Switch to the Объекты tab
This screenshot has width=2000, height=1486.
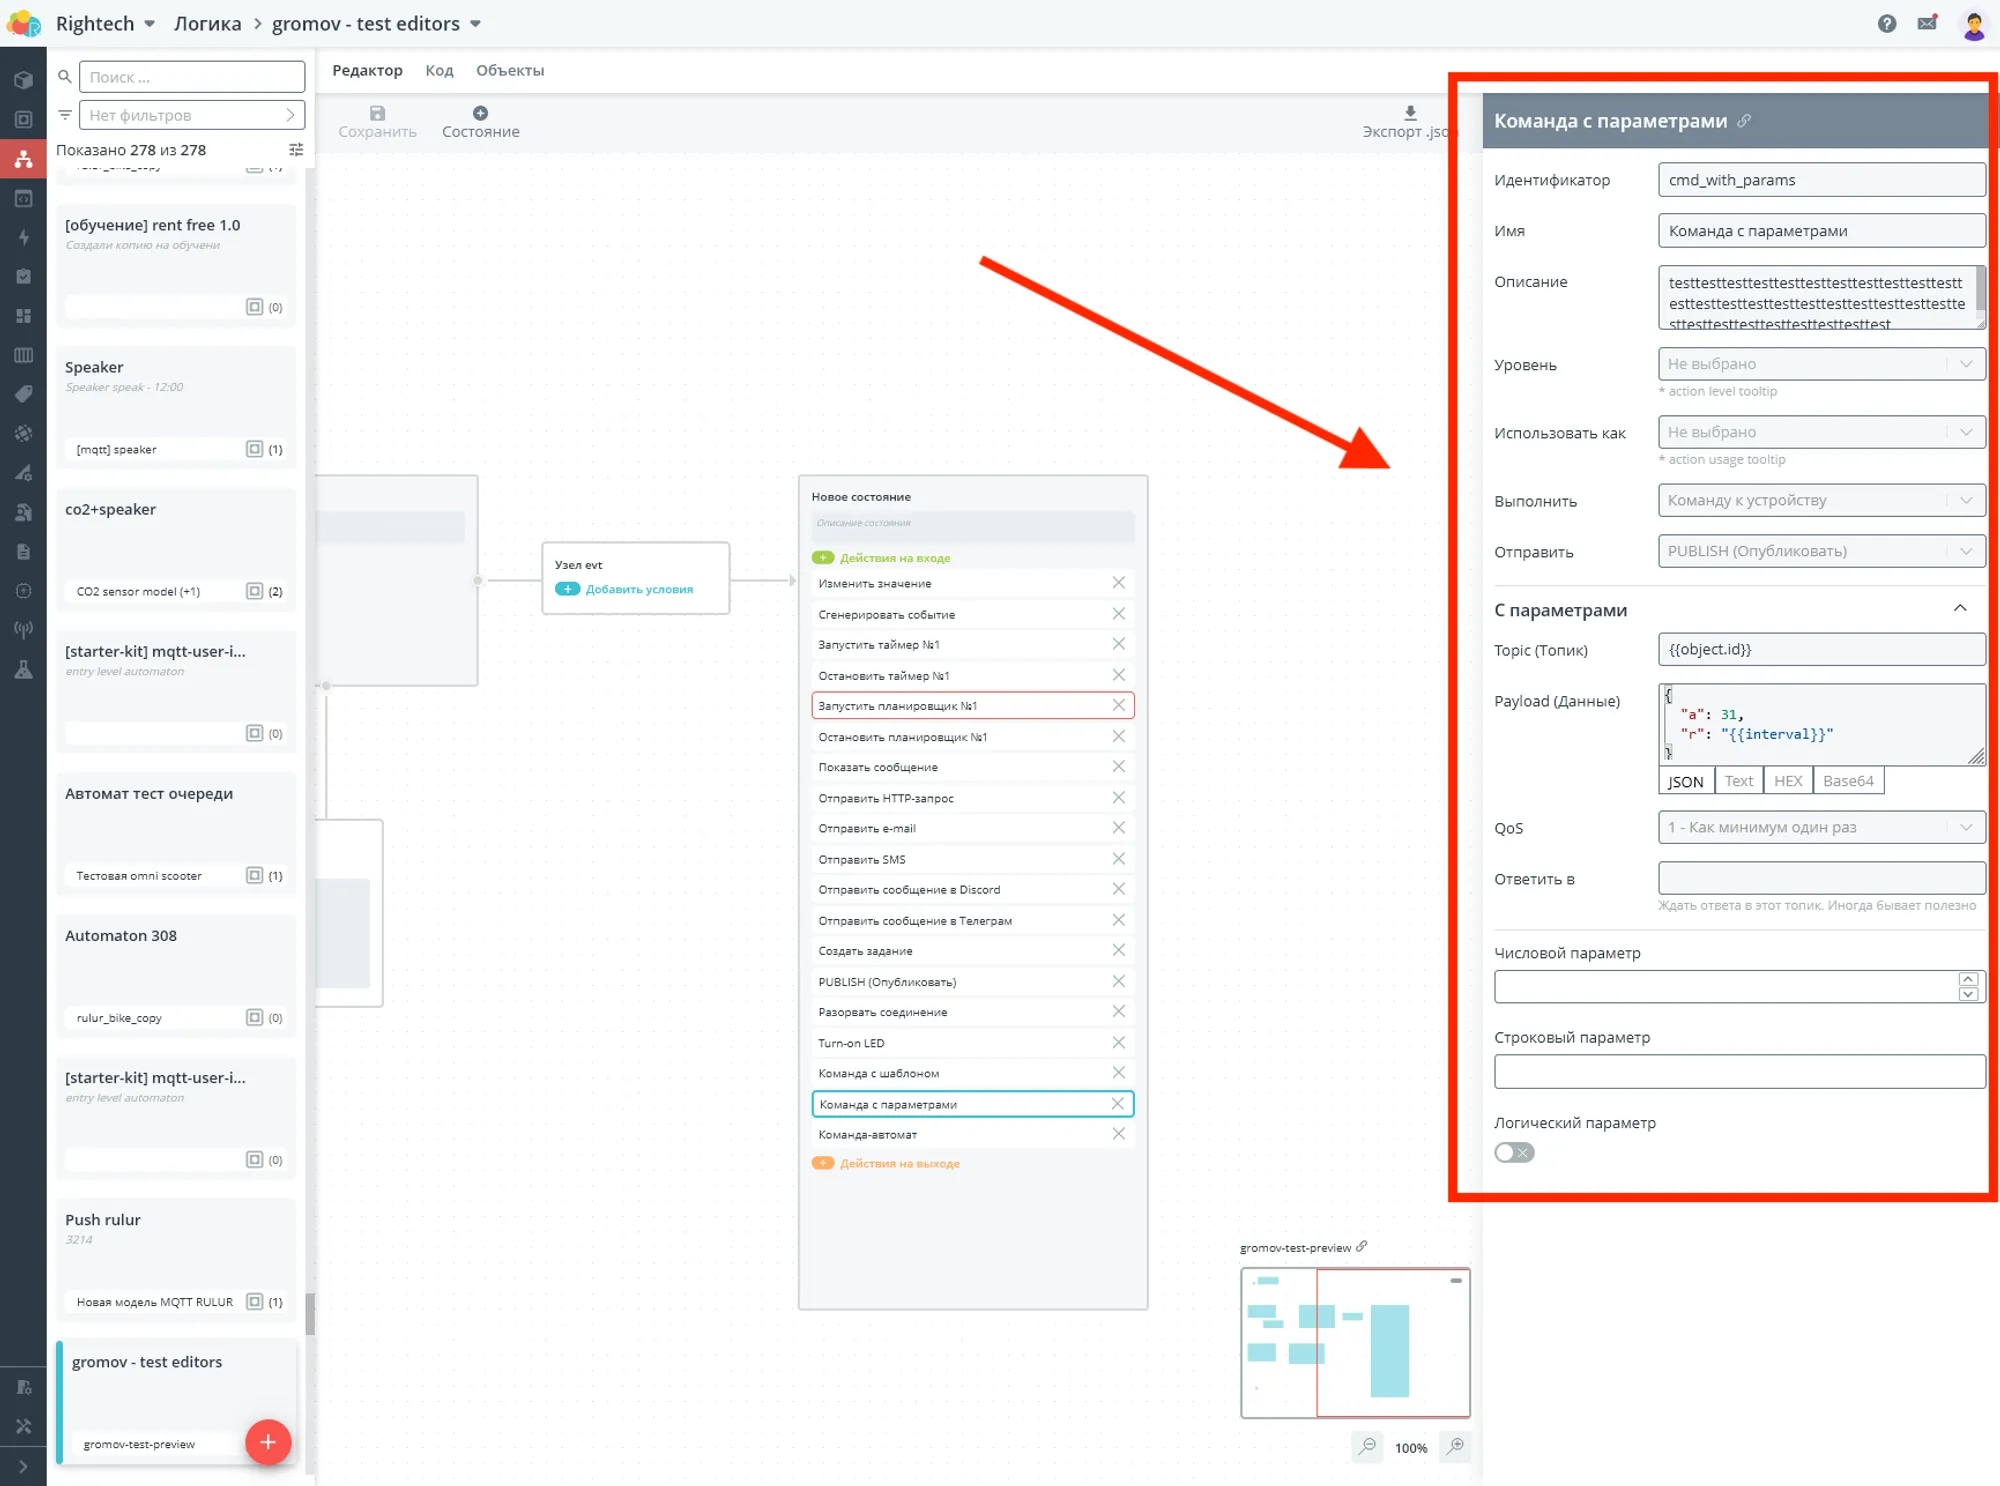510,70
